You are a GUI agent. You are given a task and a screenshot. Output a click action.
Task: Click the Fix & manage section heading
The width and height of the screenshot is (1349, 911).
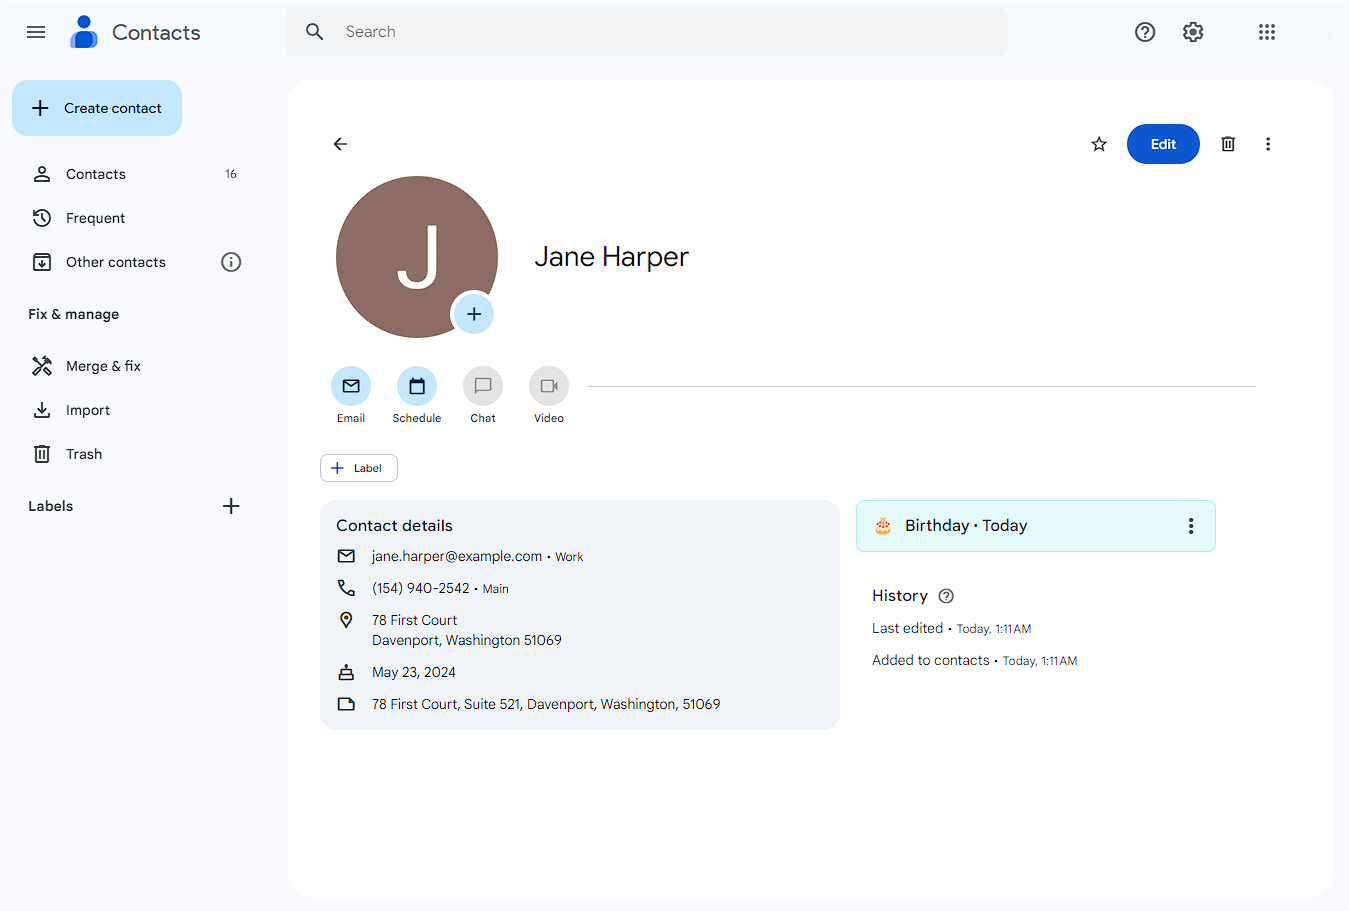[x=74, y=314]
